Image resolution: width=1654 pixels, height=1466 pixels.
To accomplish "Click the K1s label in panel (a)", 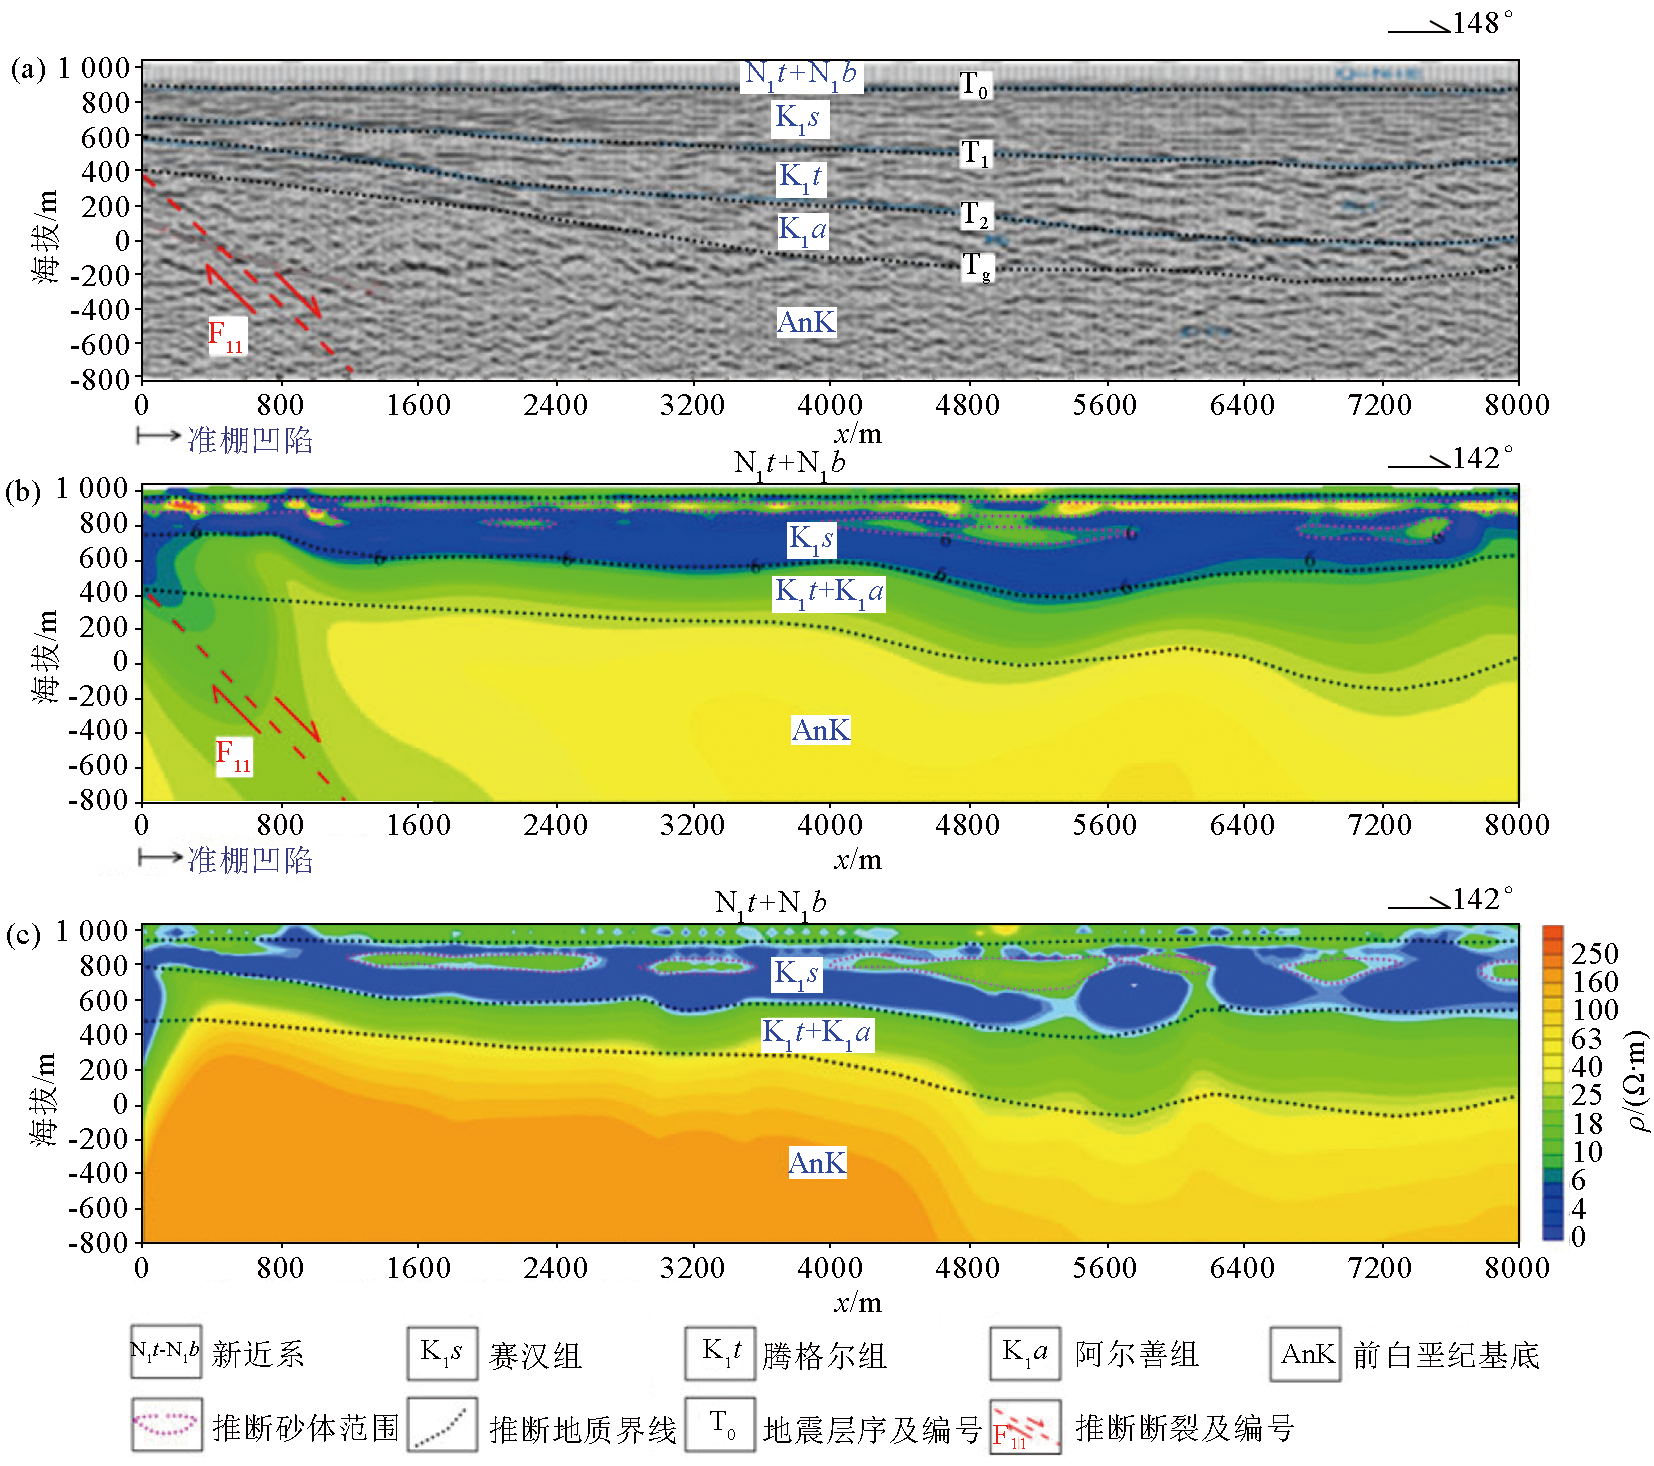I will point(799,118).
